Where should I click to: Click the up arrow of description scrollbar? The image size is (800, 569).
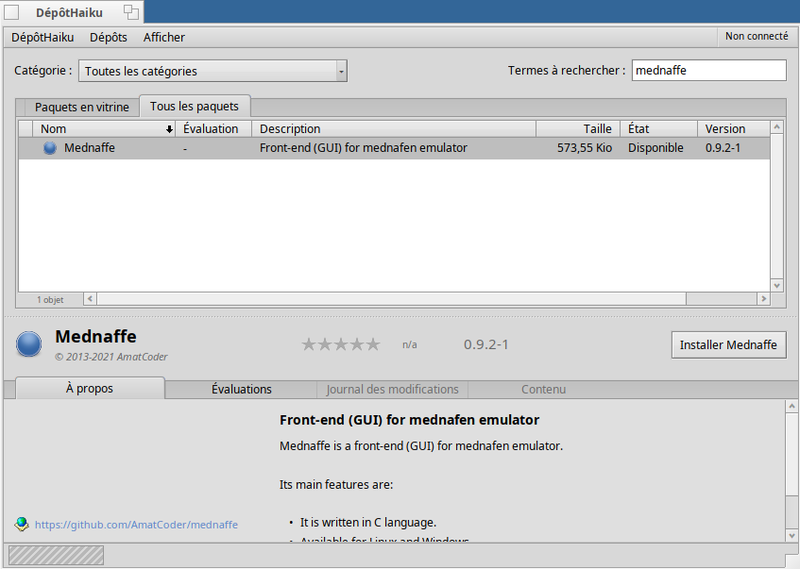tap(791, 408)
